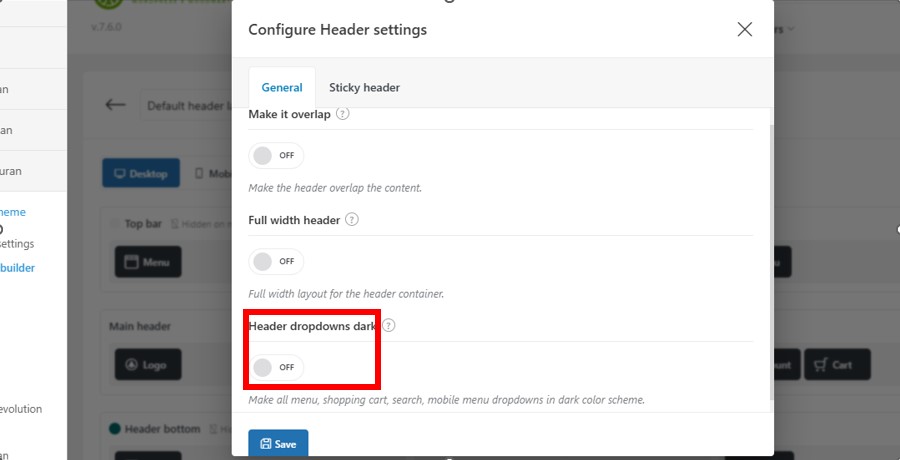Screen dimensions: 900x460
Task: Click the Header bottom green status dot
Action: (x=115, y=429)
